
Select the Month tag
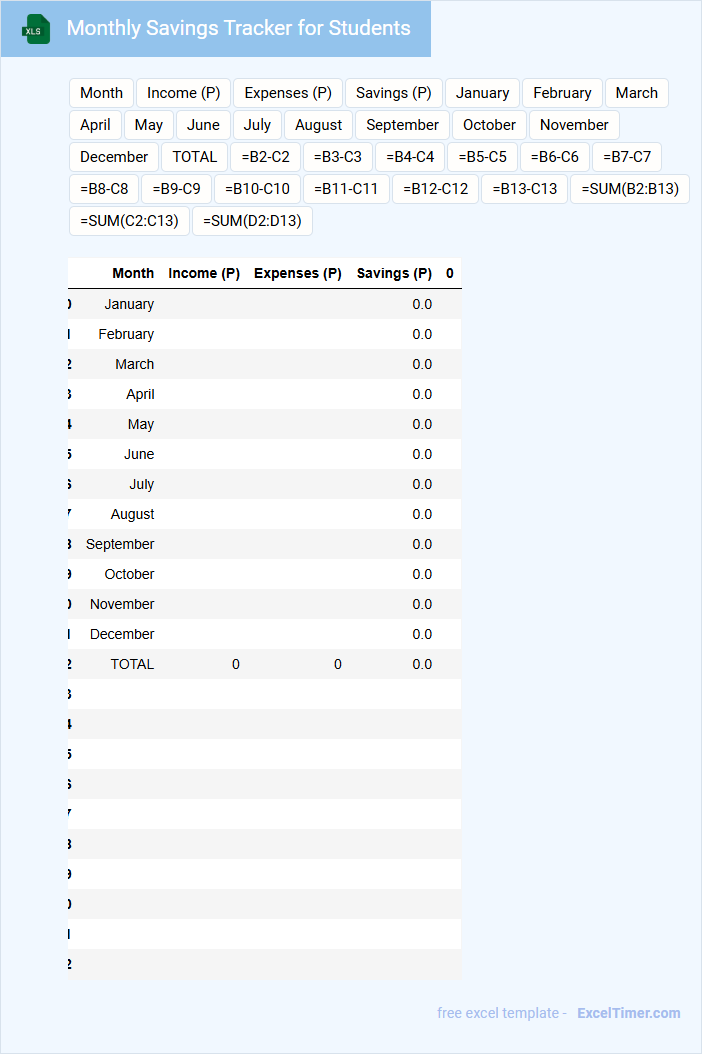[x=102, y=93]
